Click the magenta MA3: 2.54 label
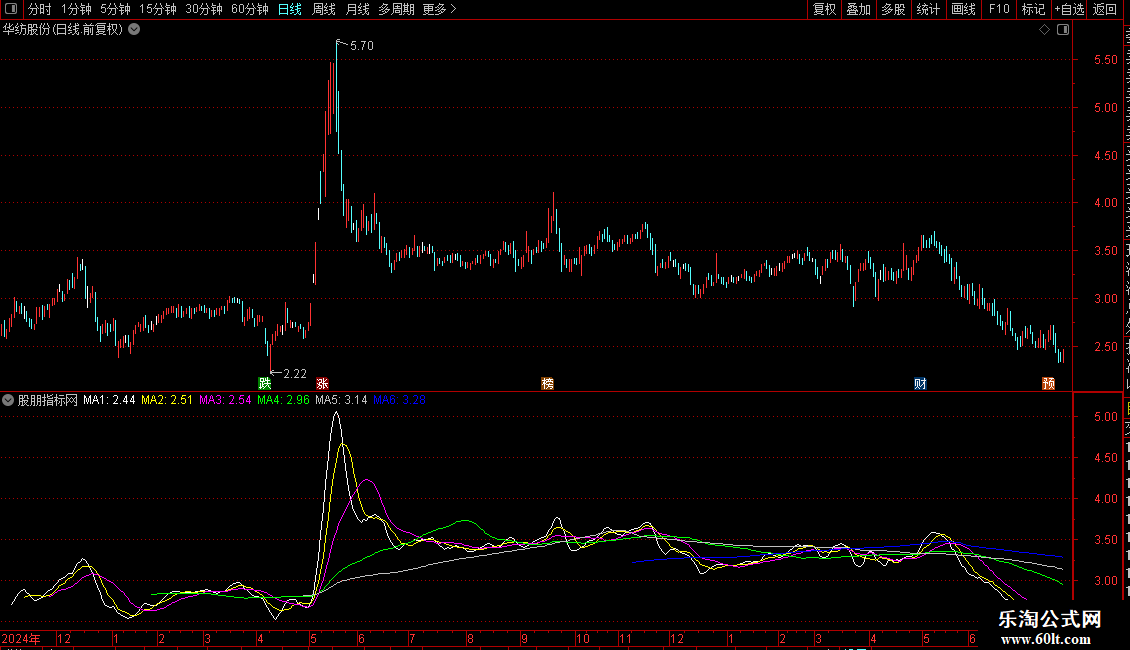 pos(225,400)
